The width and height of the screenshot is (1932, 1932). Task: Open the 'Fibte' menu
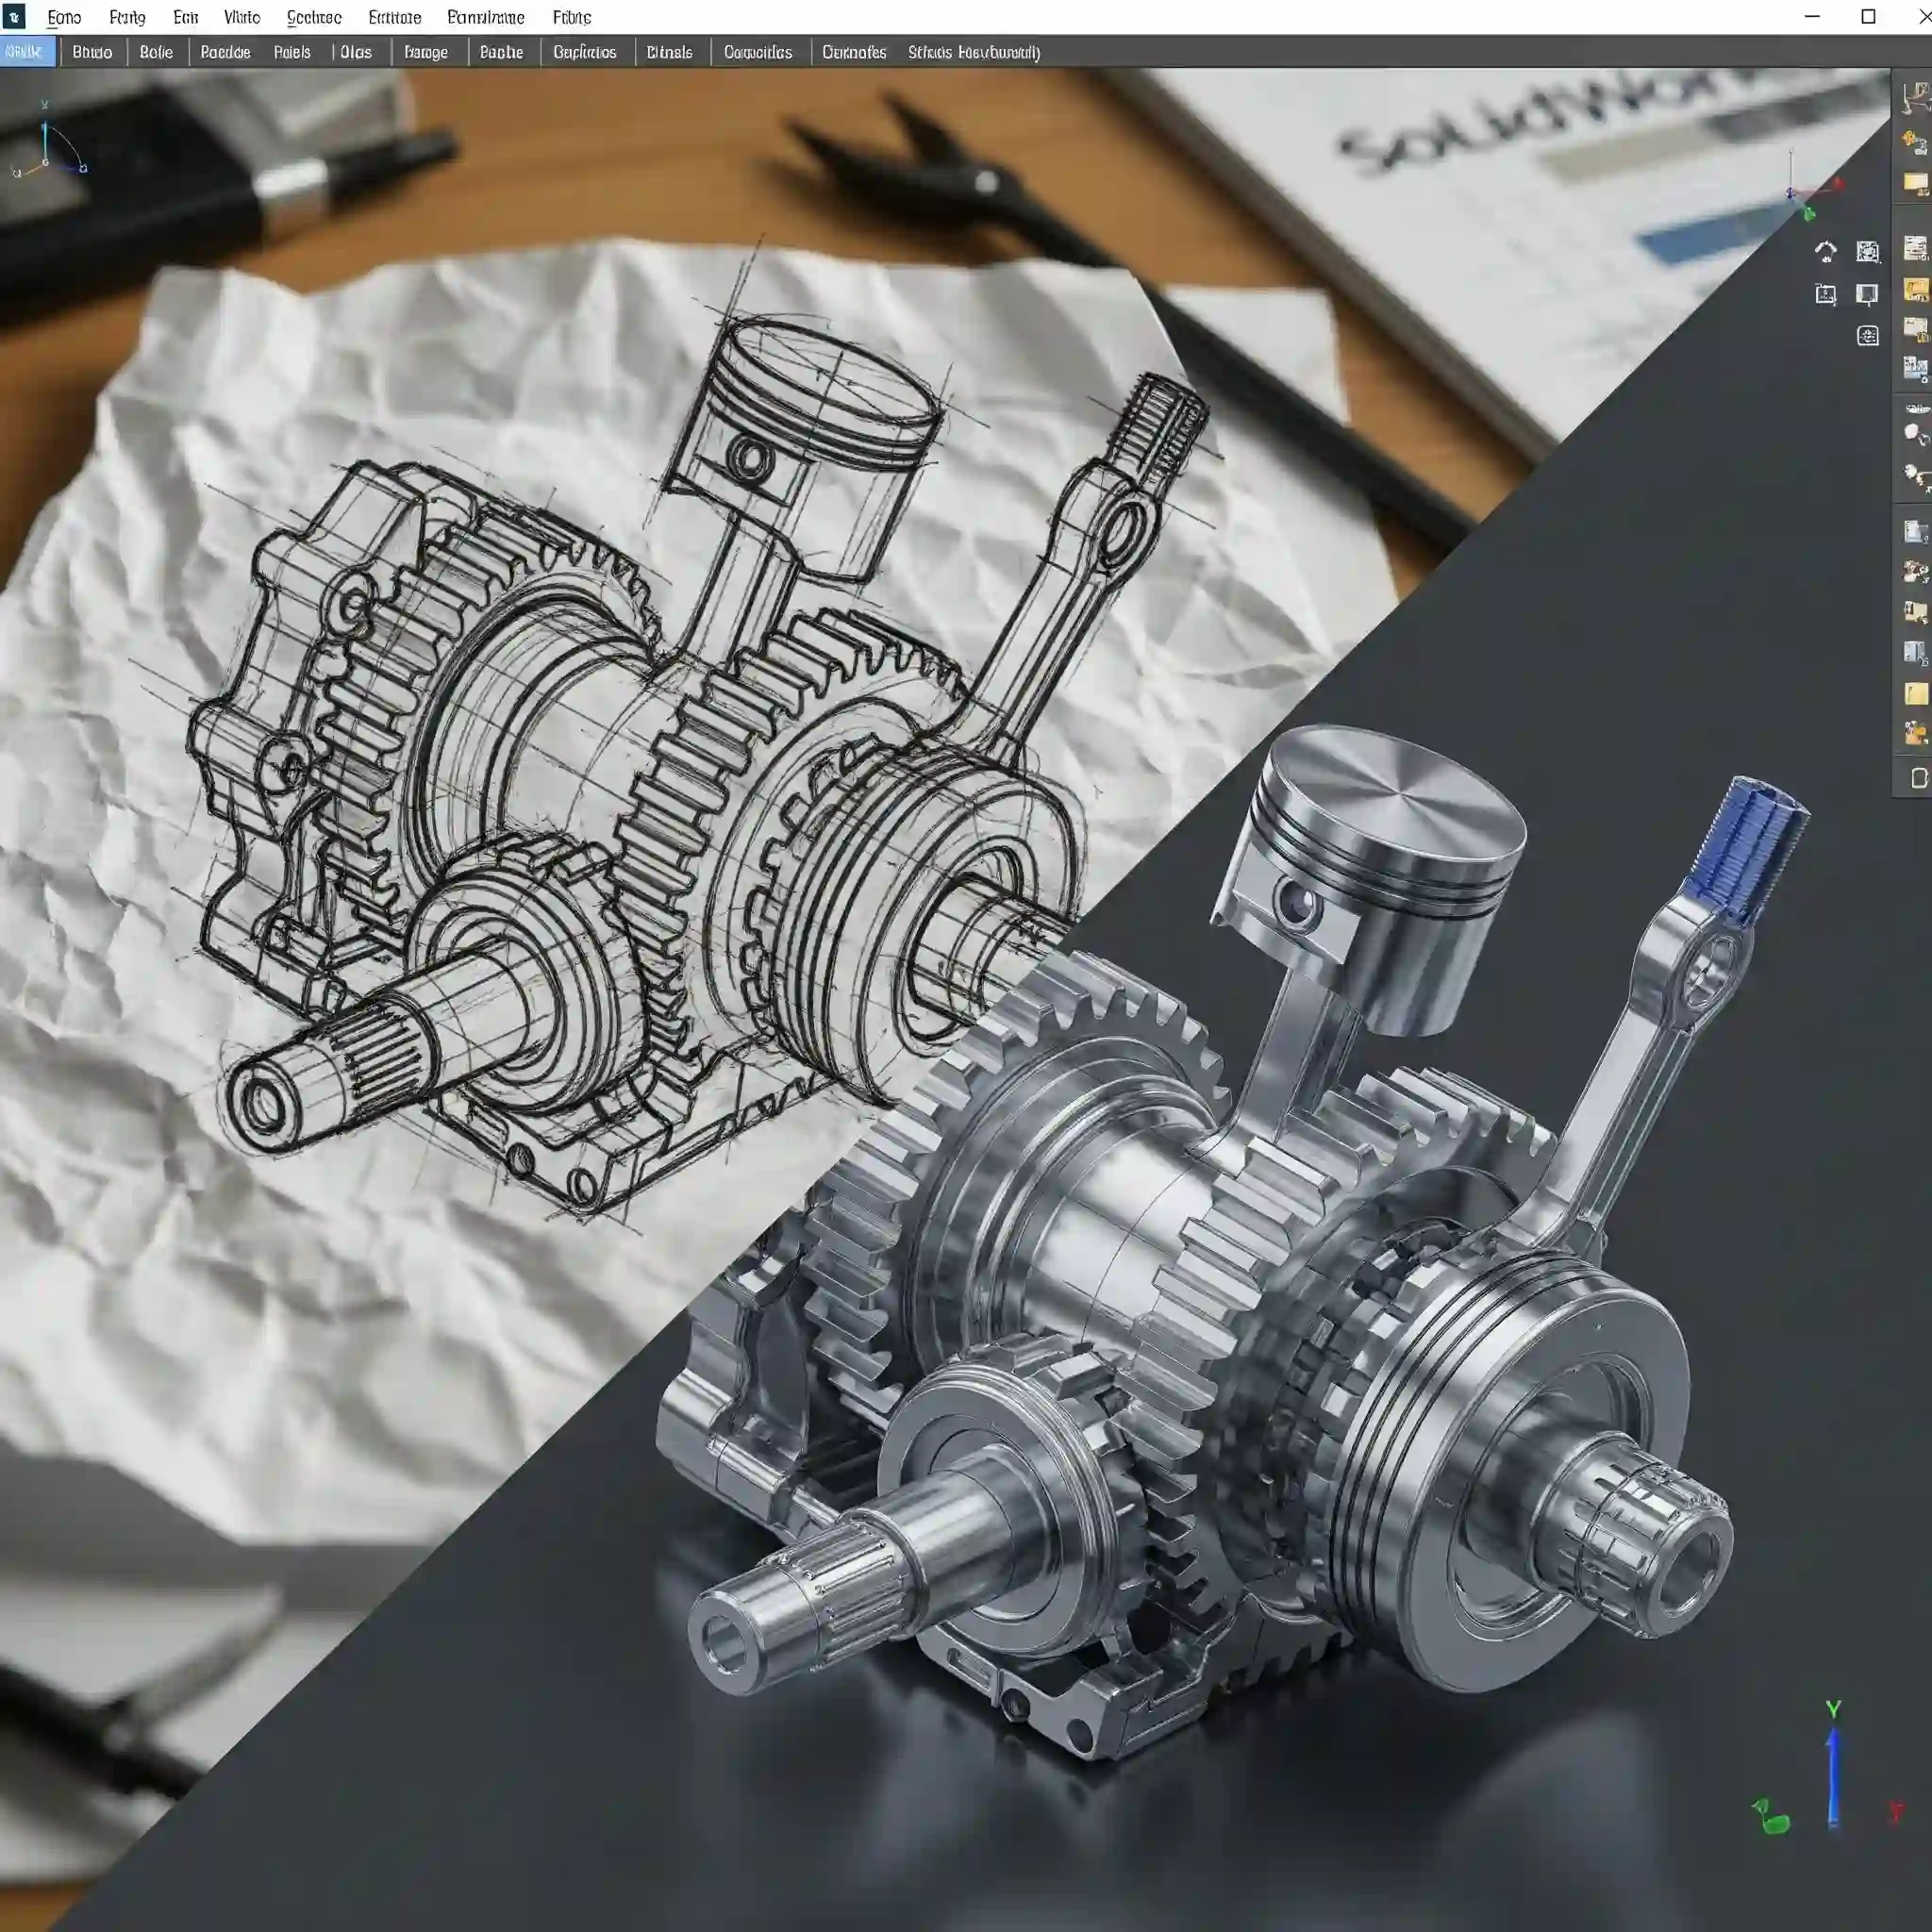(x=572, y=17)
